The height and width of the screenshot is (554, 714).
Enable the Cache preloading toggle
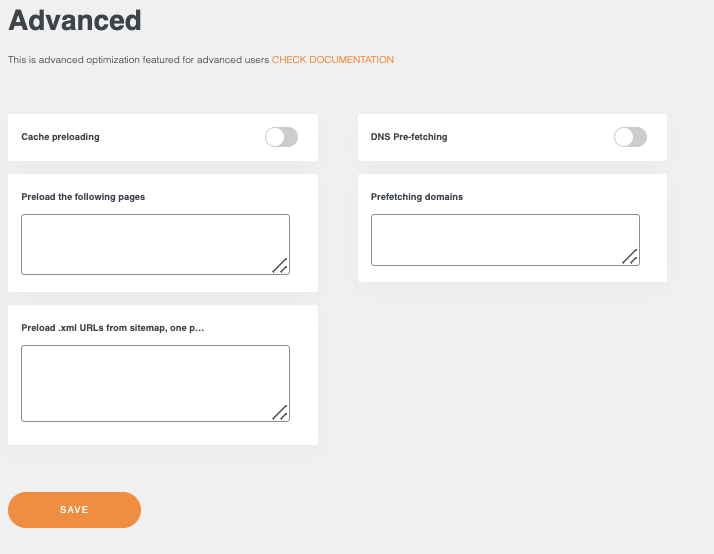281,137
